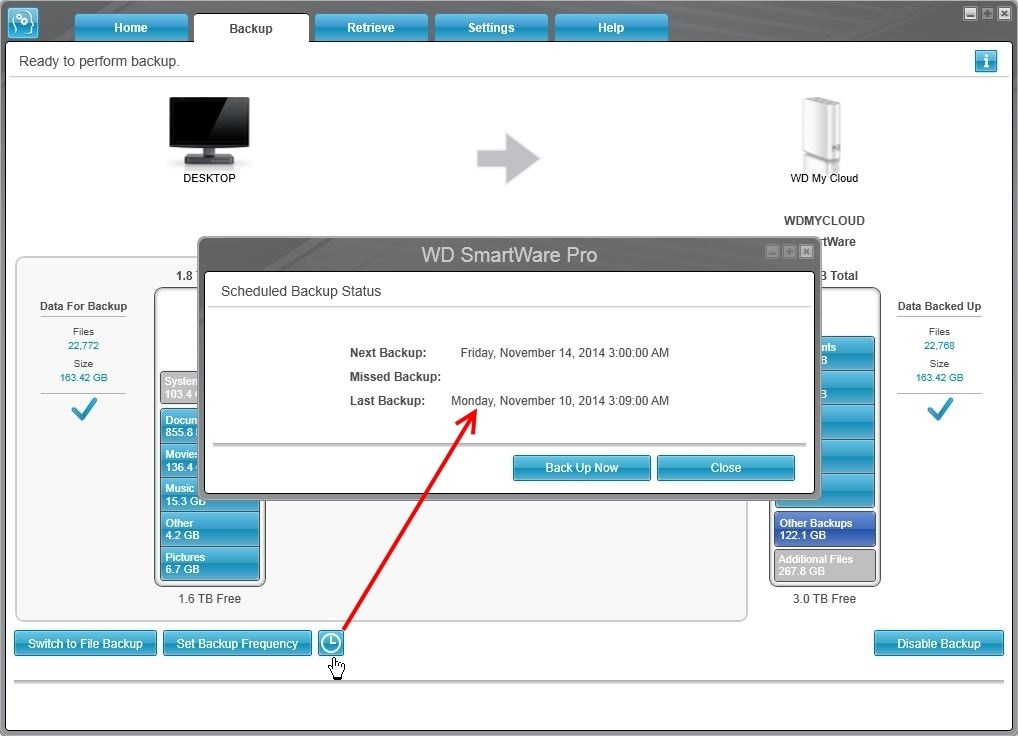Switch to the Home tab

point(130,27)
